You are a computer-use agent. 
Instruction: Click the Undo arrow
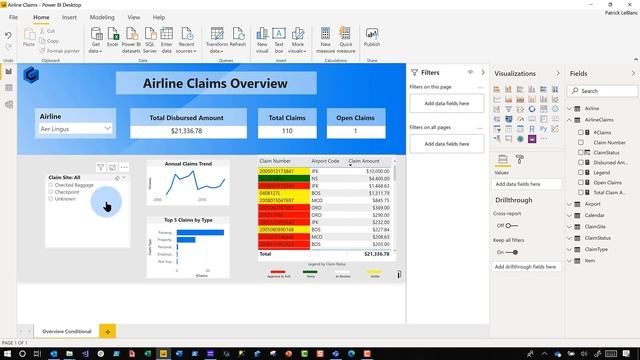pyautogui.click(x=8, y=36)
